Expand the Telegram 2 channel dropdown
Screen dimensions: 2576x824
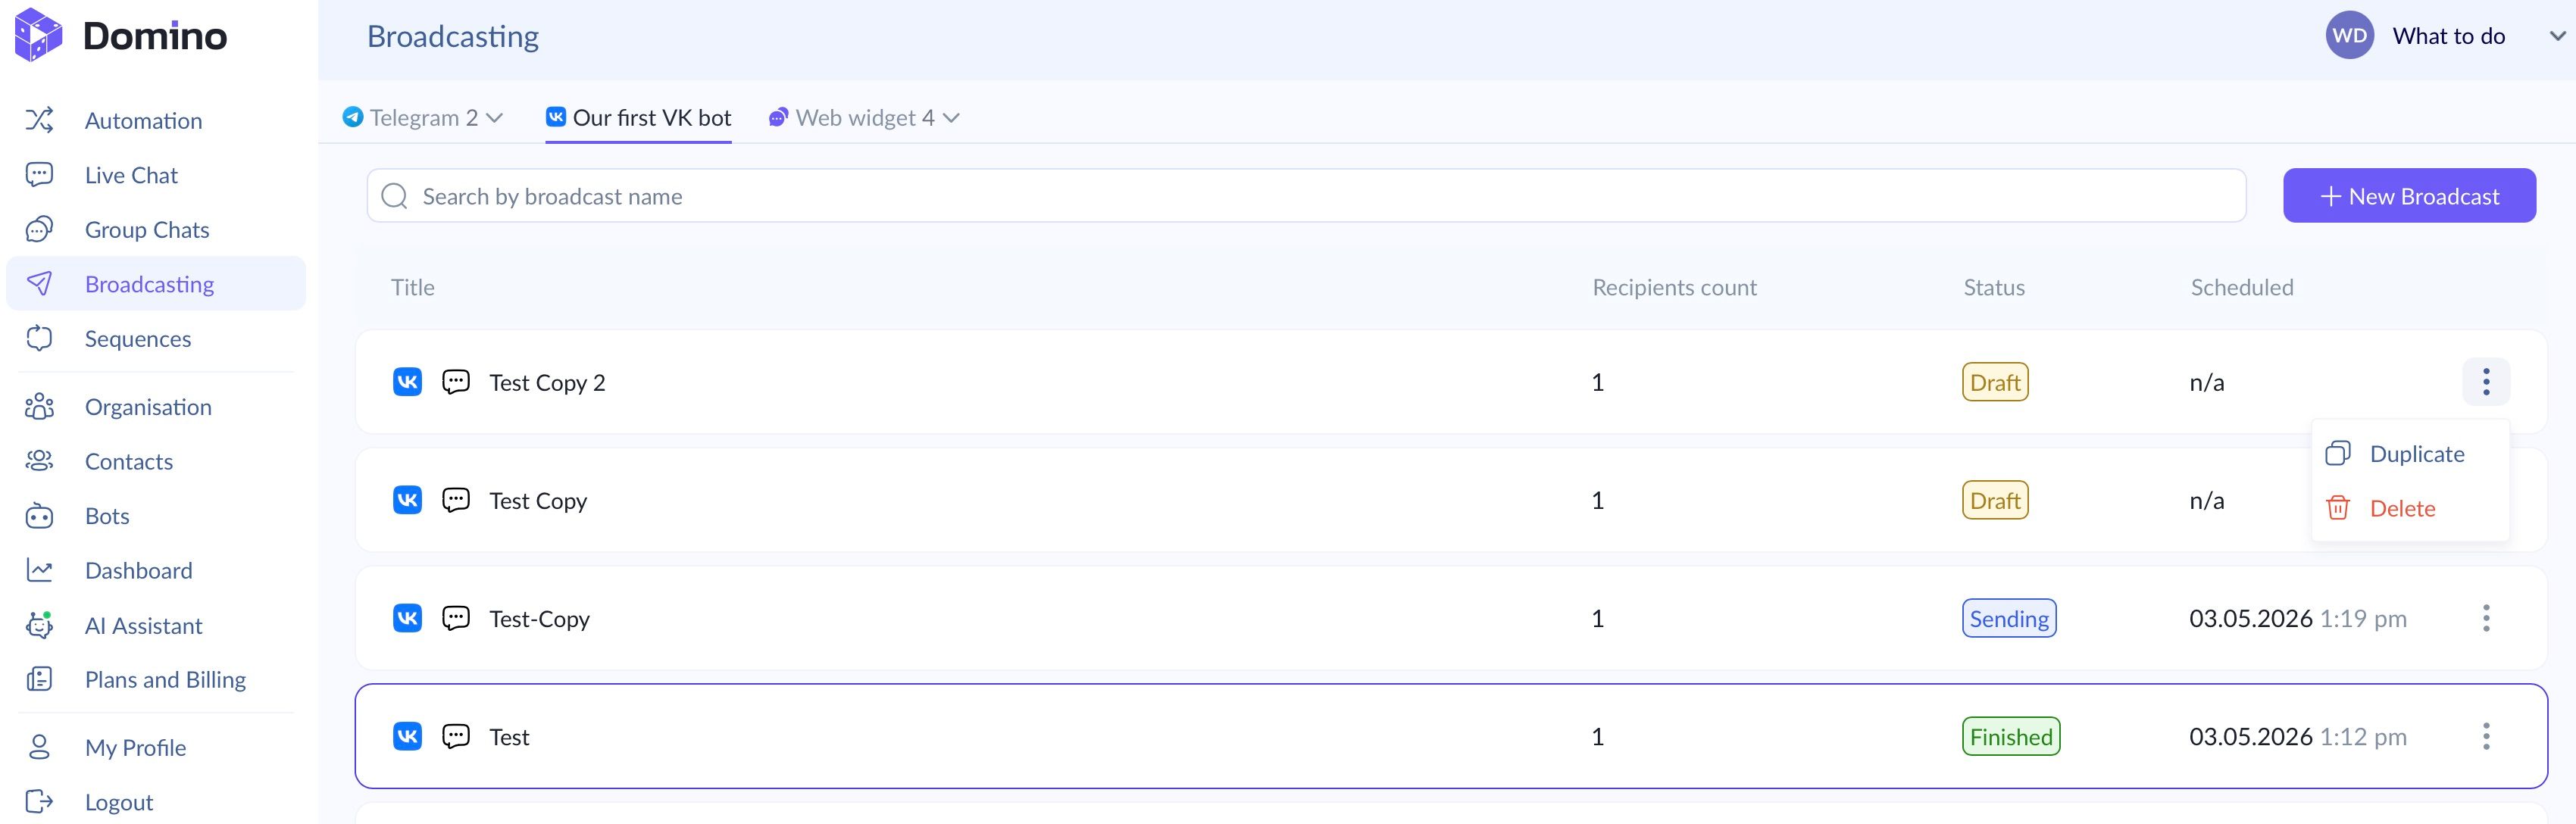(x=494, y=118)
